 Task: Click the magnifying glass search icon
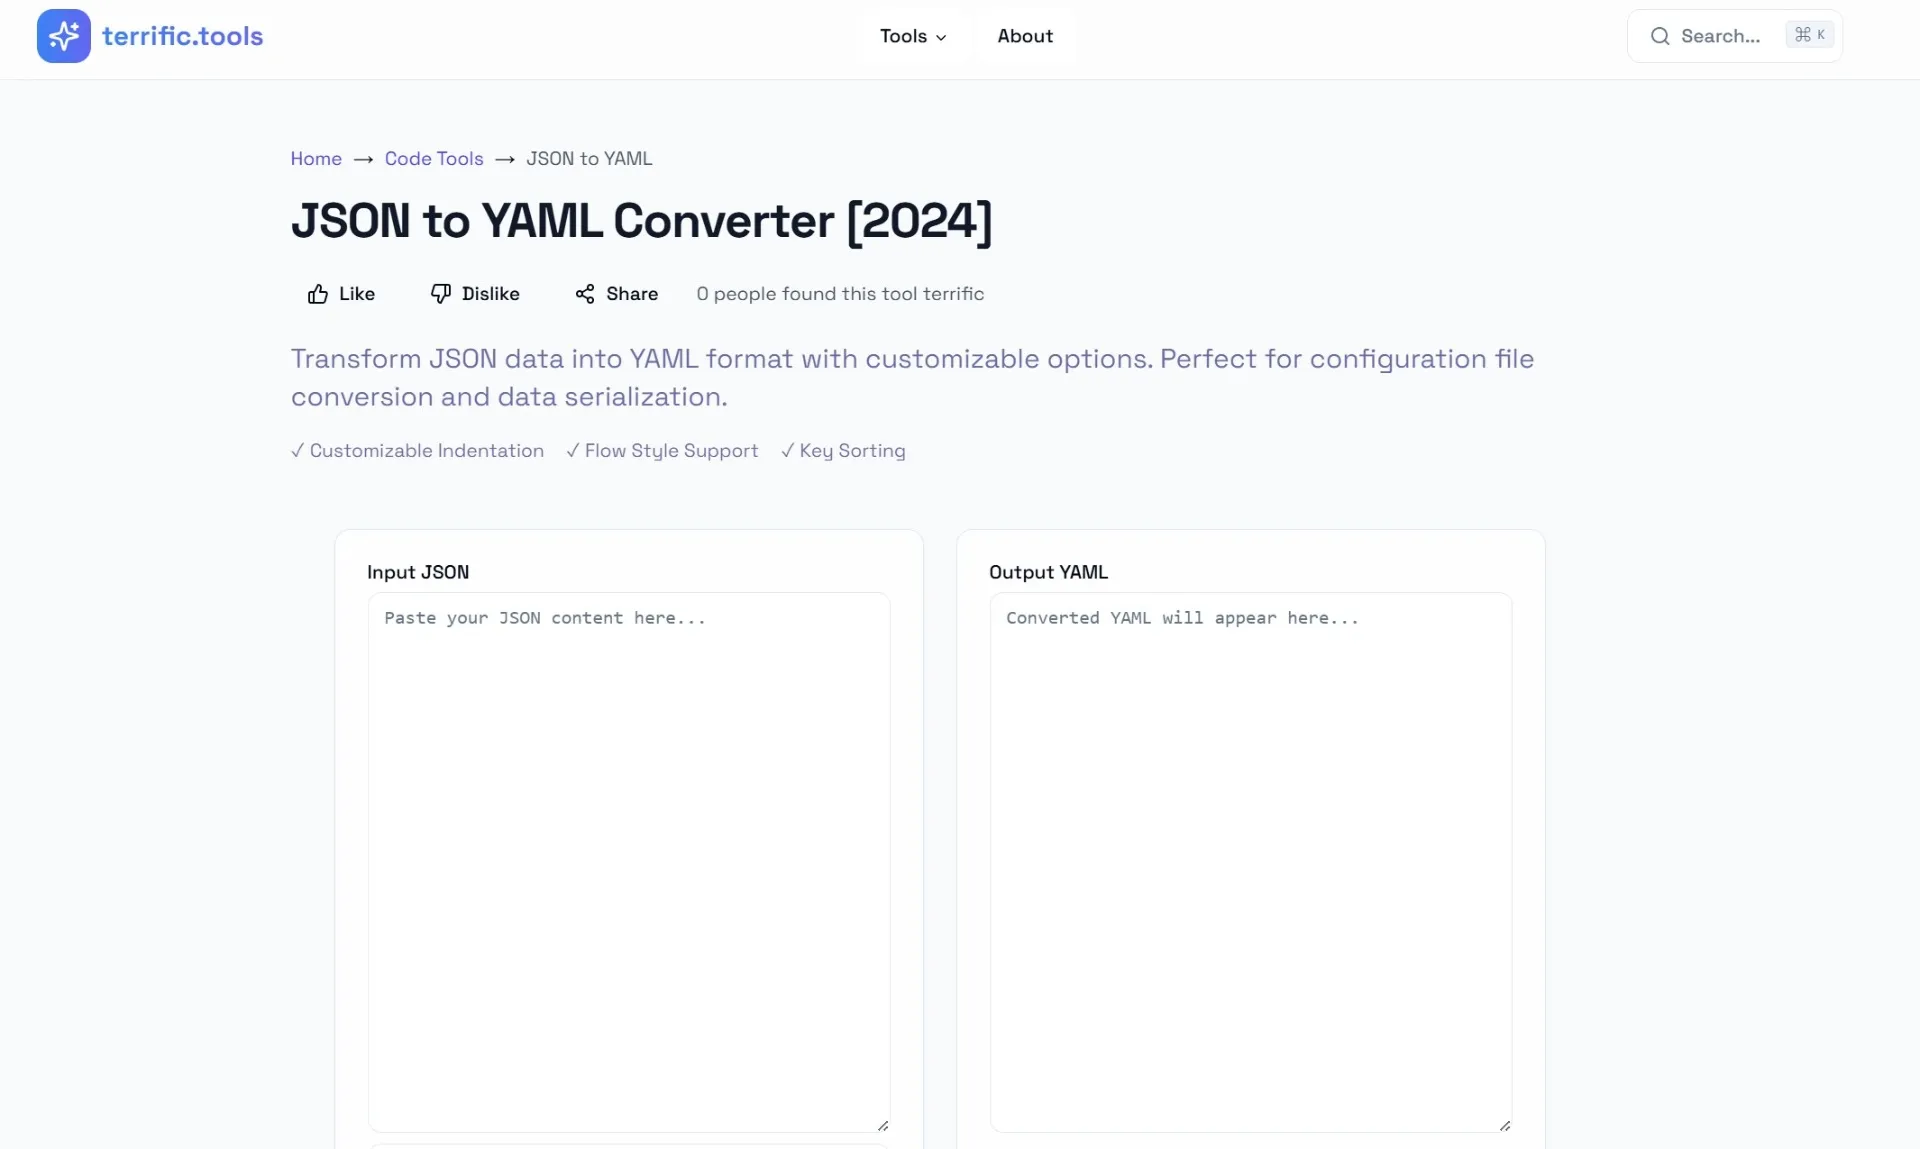(x=1660, y=36)
